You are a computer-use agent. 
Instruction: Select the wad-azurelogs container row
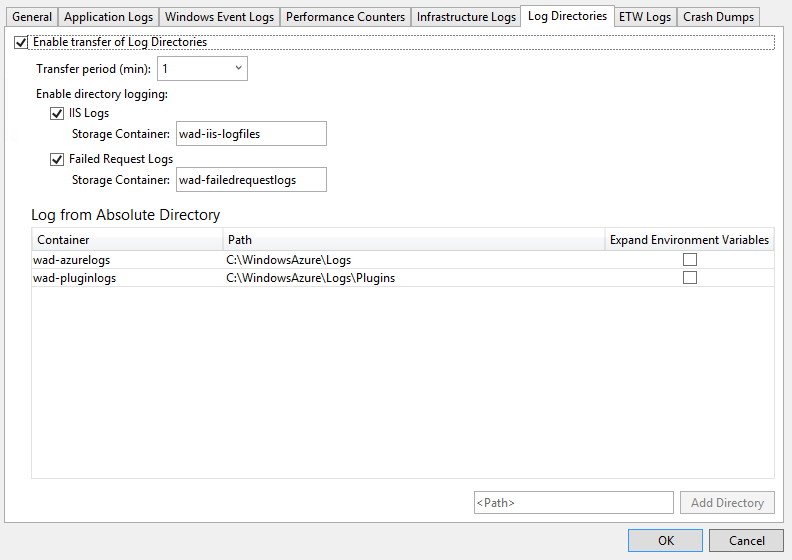tap(72, 260)
